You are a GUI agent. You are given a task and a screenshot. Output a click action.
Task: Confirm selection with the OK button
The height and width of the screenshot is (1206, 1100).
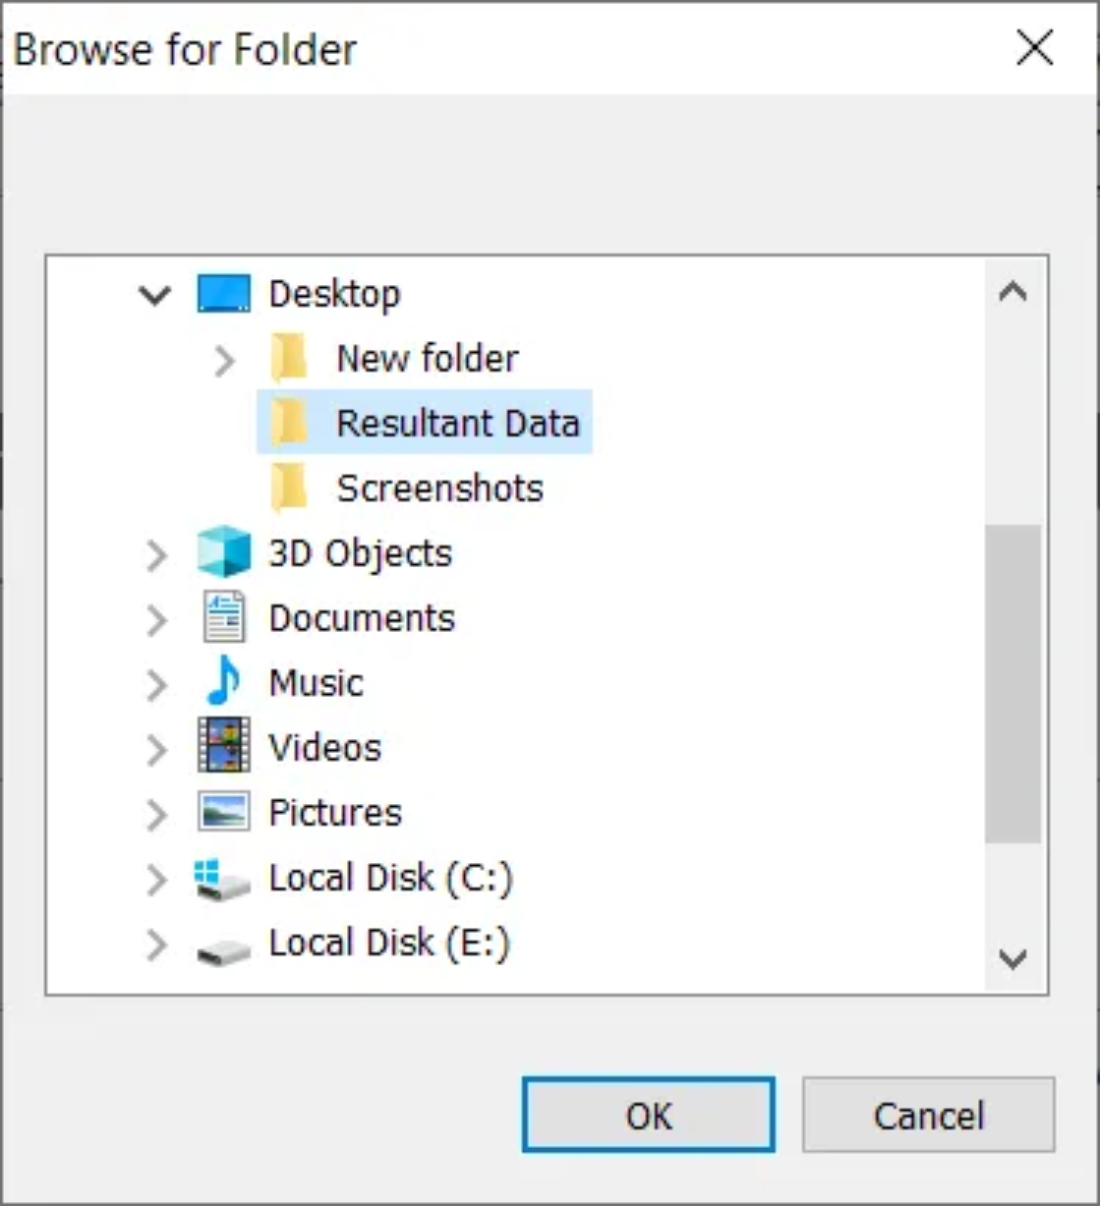(648, 1115)
